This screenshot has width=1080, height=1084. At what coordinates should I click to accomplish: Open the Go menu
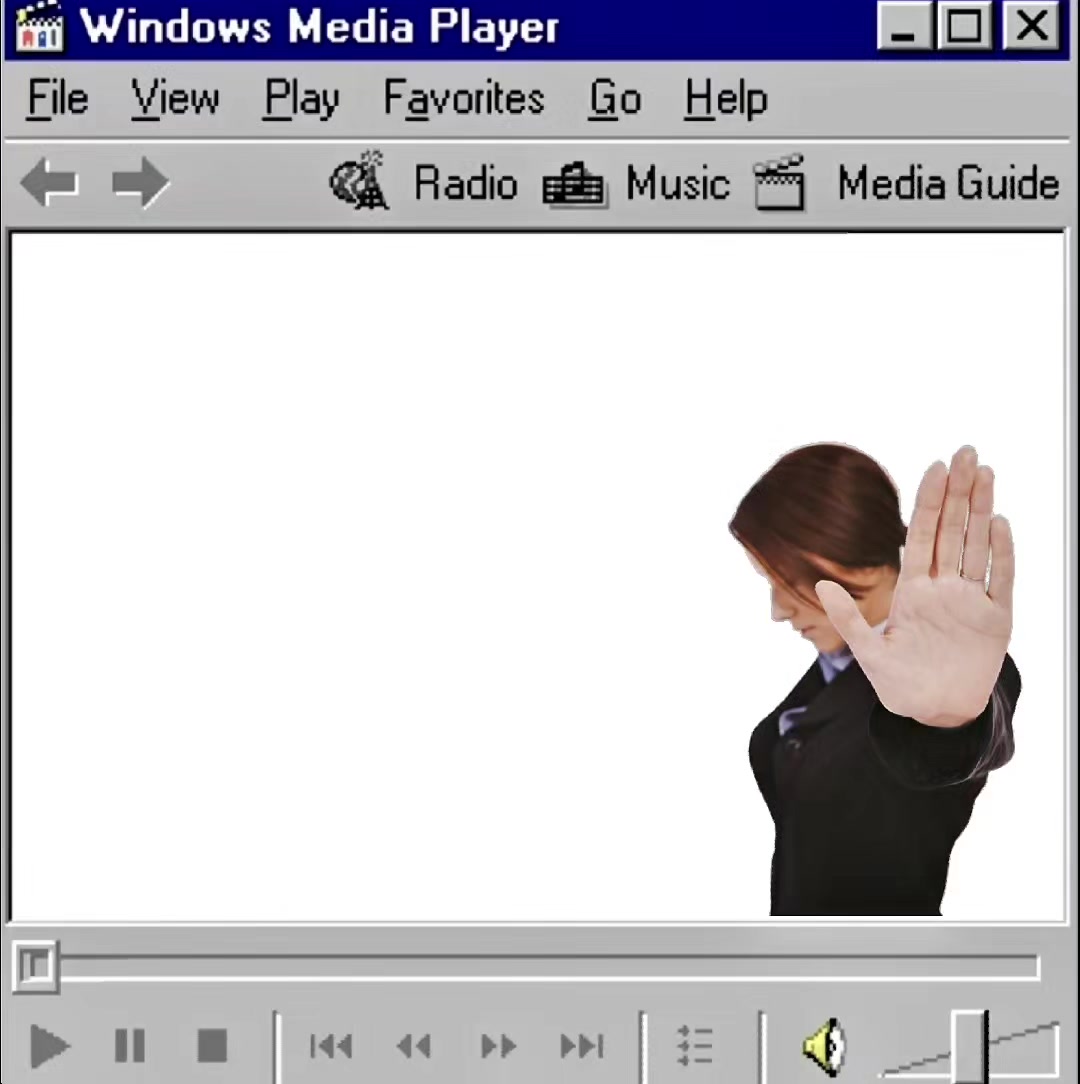tap(615, 99)
